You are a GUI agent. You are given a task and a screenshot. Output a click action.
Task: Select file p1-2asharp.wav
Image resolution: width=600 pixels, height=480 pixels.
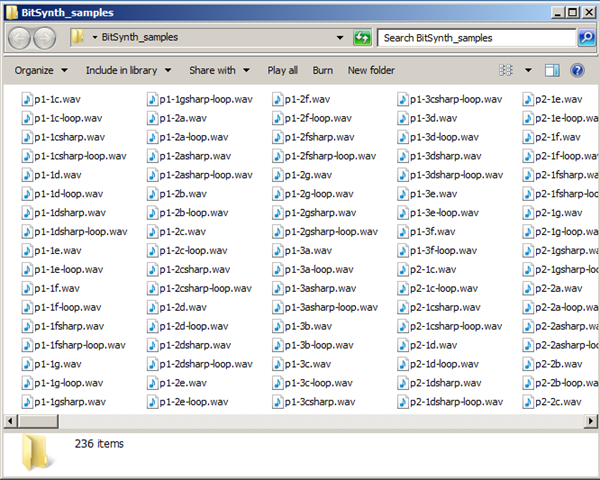click(x=189, y=156)
